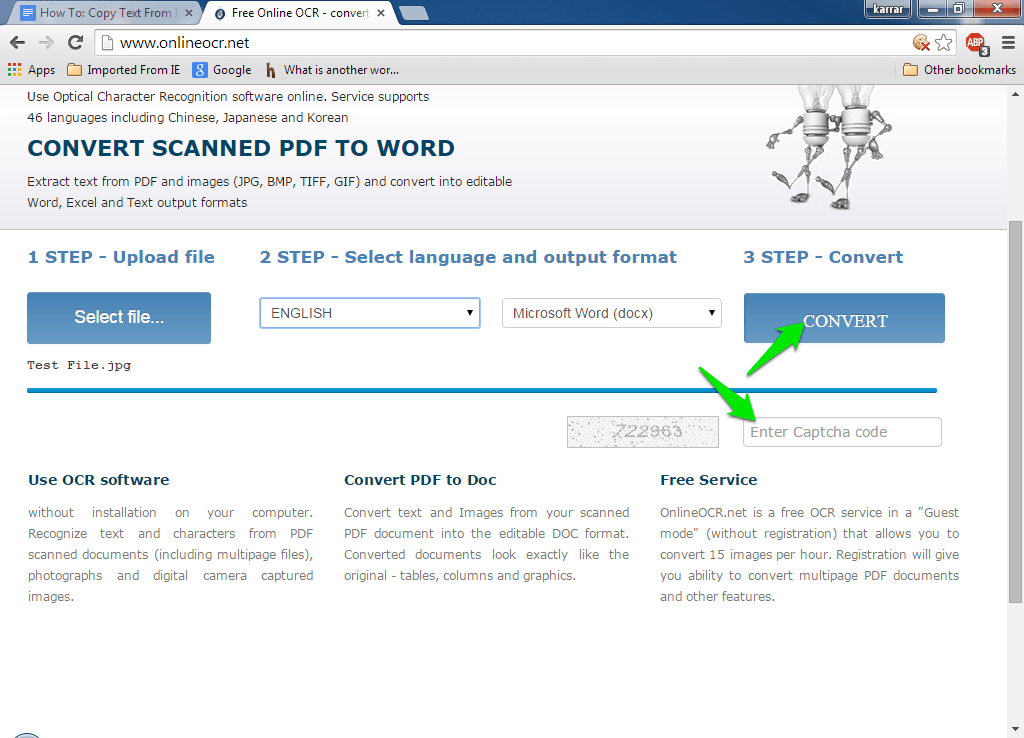Click the Enter Captcha code field
Viewport: 1024px width, 738px height.
(x=842, y=432)
